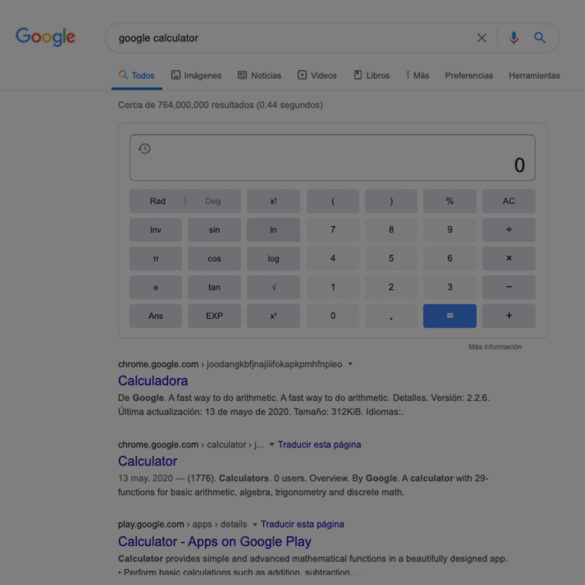Click the factorial x! key
Image resolution: width=585 pixels, height=585 pixels.
coord(273,201)
